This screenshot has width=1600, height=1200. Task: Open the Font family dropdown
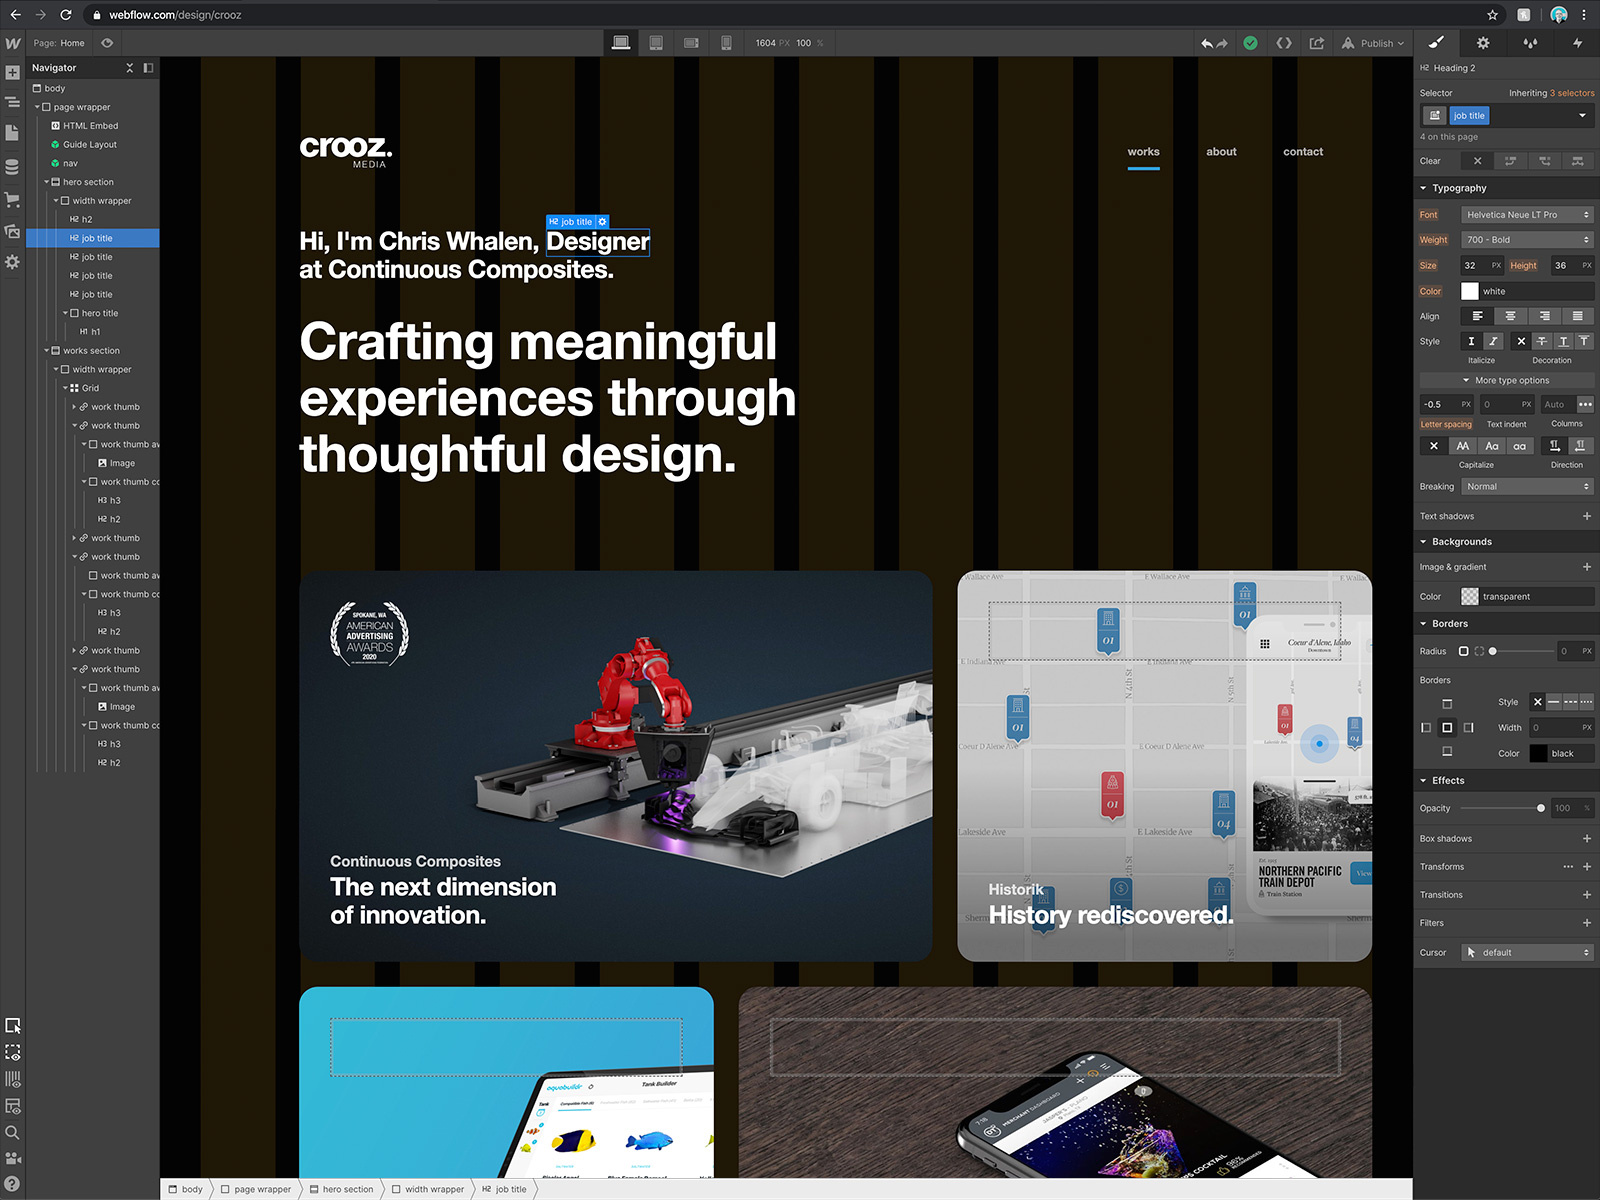coord(1527,214)
